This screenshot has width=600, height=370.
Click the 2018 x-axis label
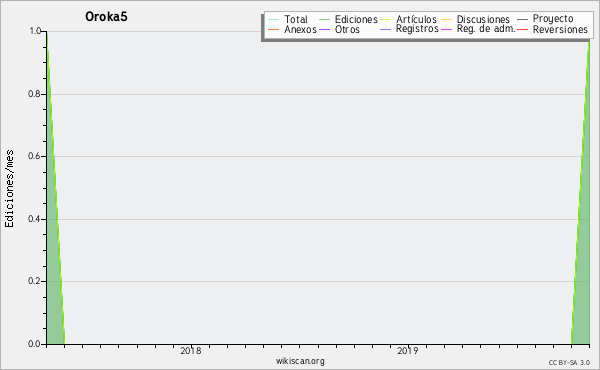[x=191, y=351]
